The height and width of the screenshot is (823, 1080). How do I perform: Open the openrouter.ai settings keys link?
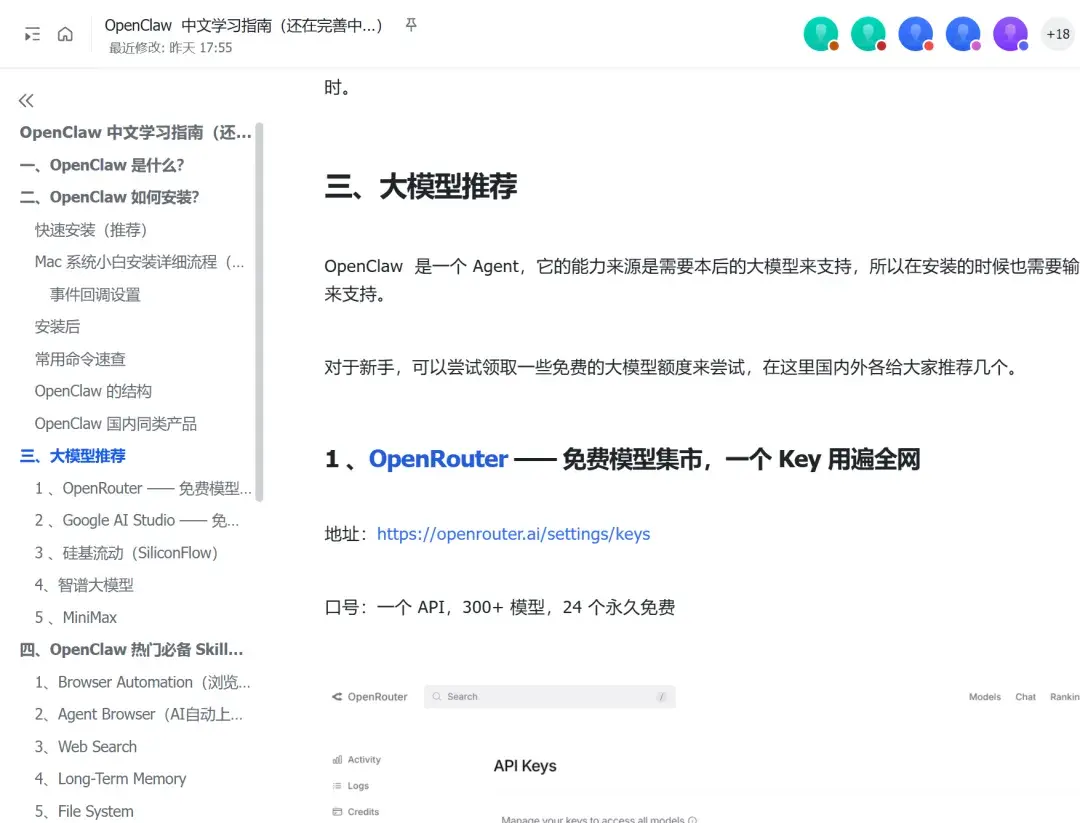513,534
